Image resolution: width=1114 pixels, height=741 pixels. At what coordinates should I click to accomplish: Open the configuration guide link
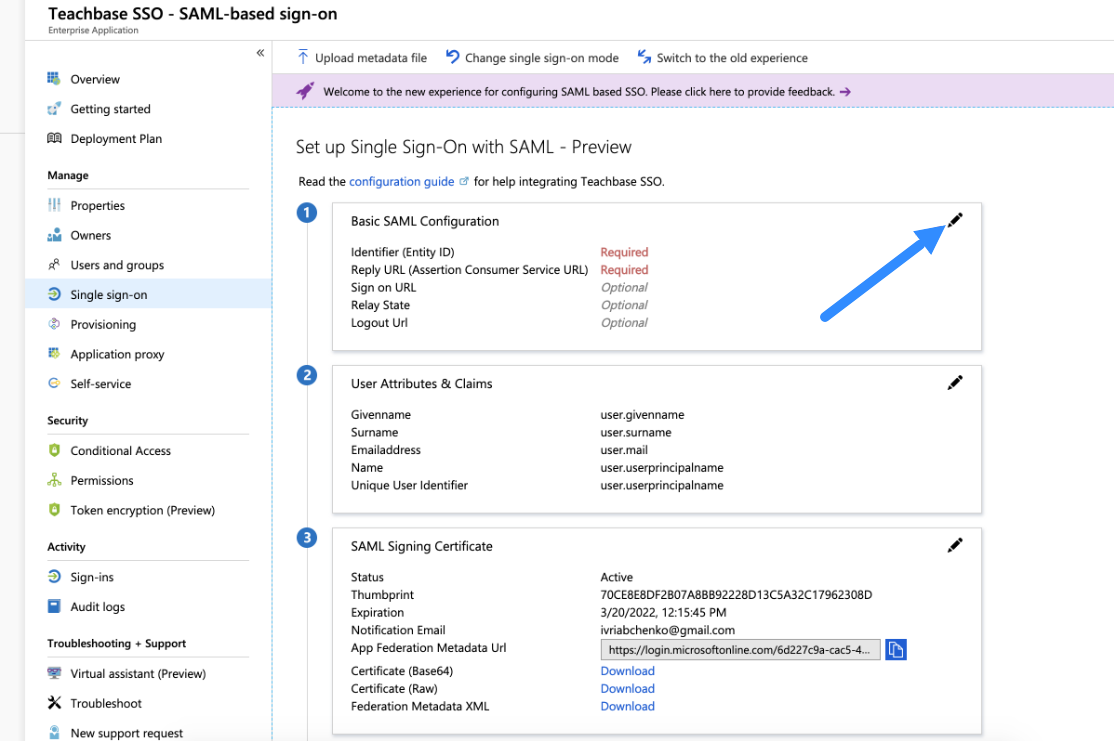coord(401,181)
